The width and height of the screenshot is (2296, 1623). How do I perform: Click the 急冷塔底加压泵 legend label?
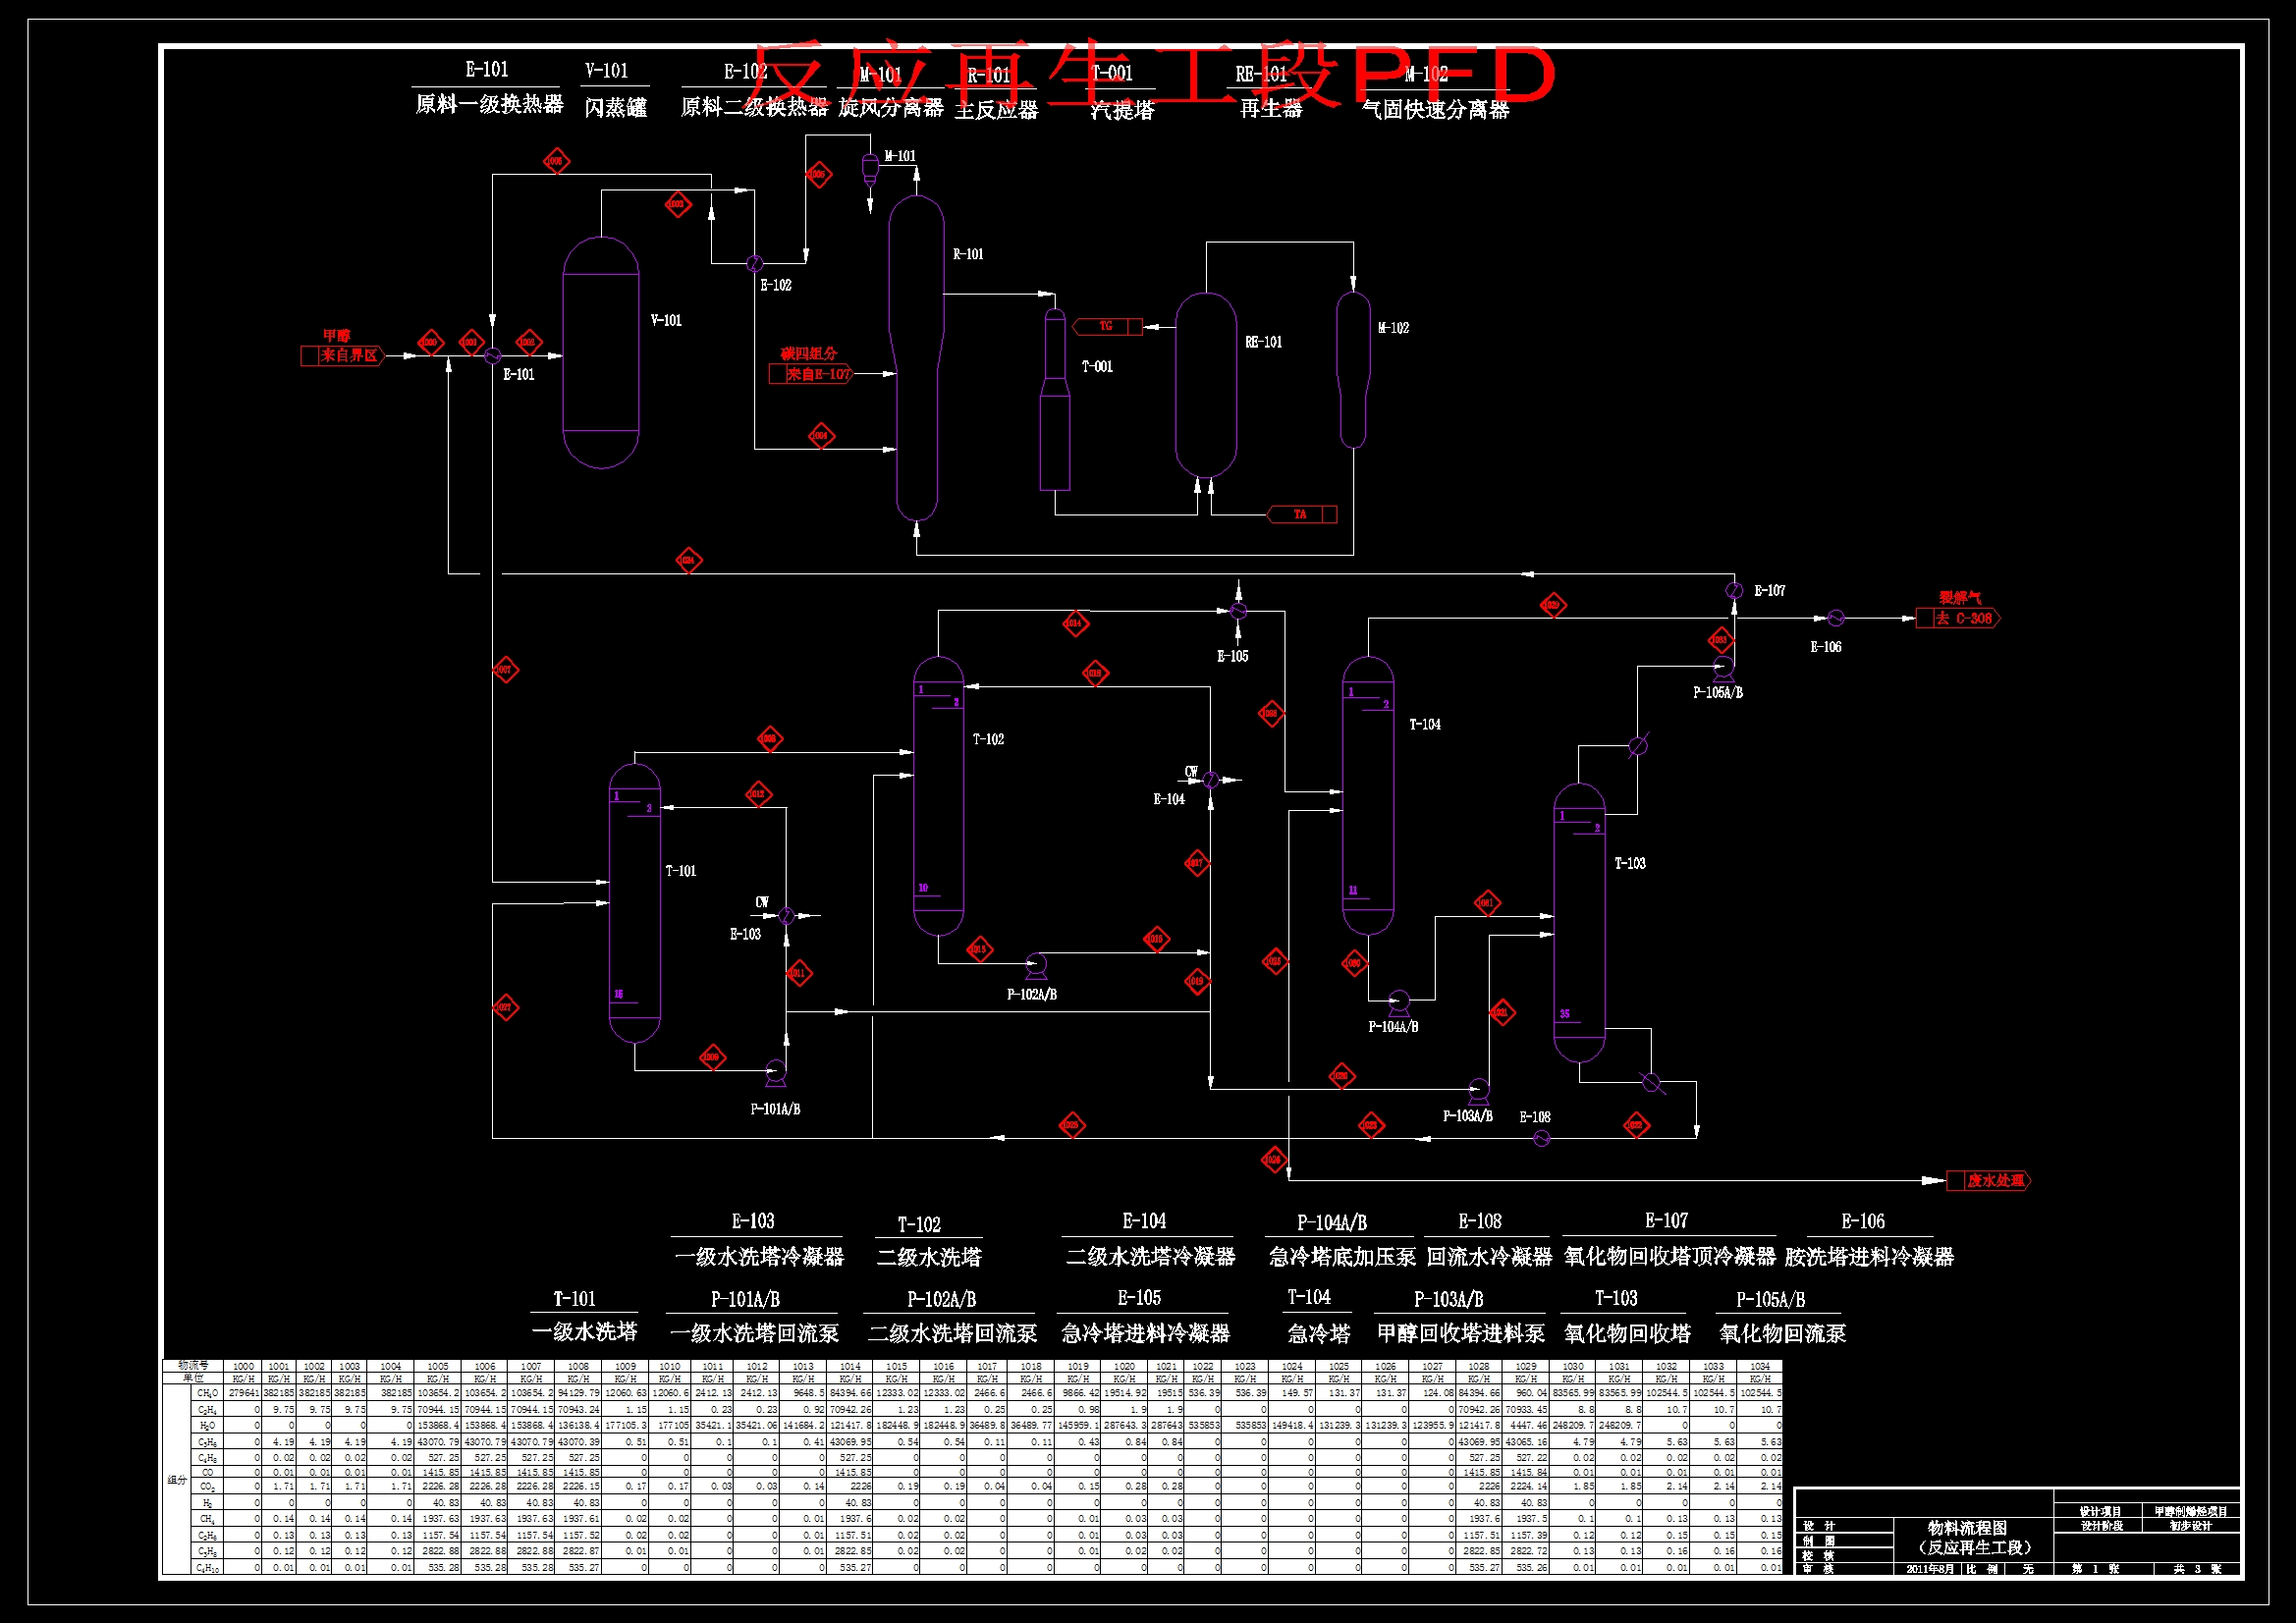(x=1342, y=1258)
